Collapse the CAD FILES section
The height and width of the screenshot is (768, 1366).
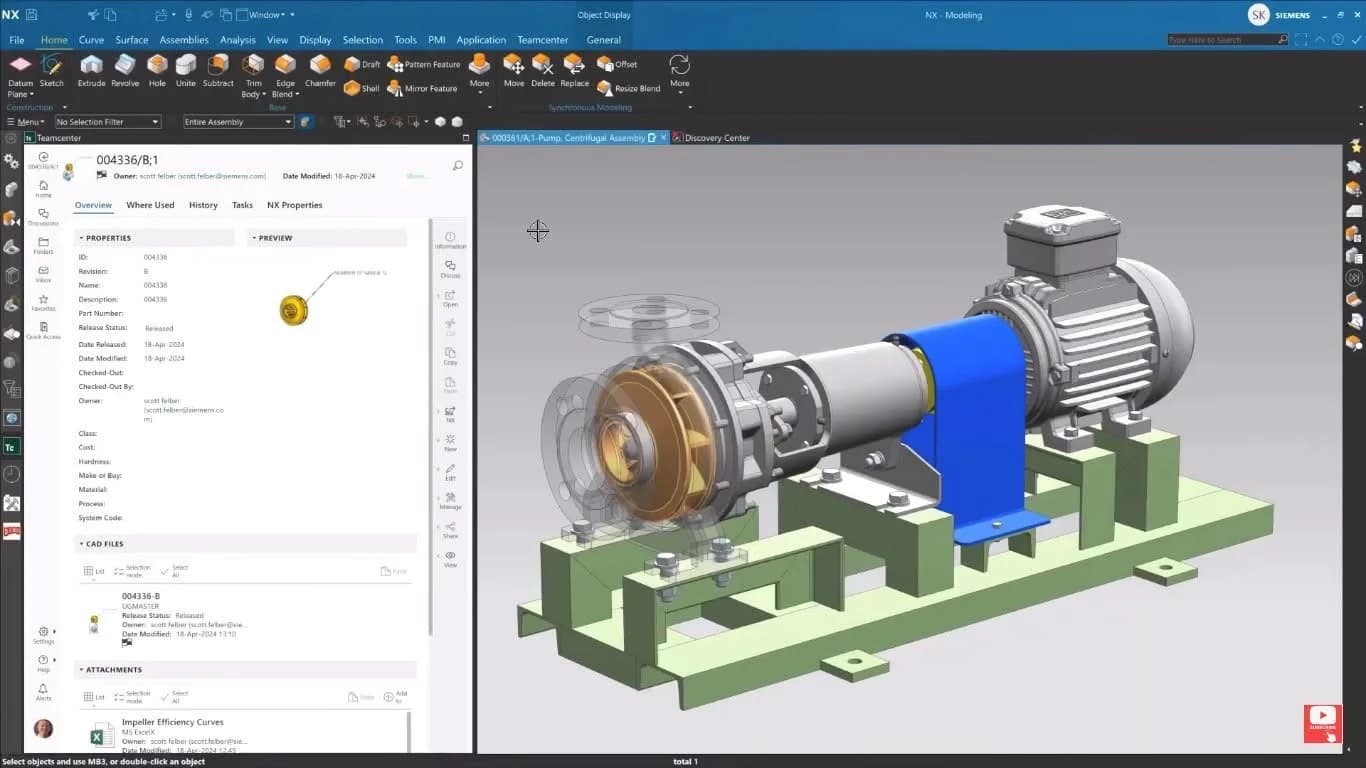(x=80, y=544)
